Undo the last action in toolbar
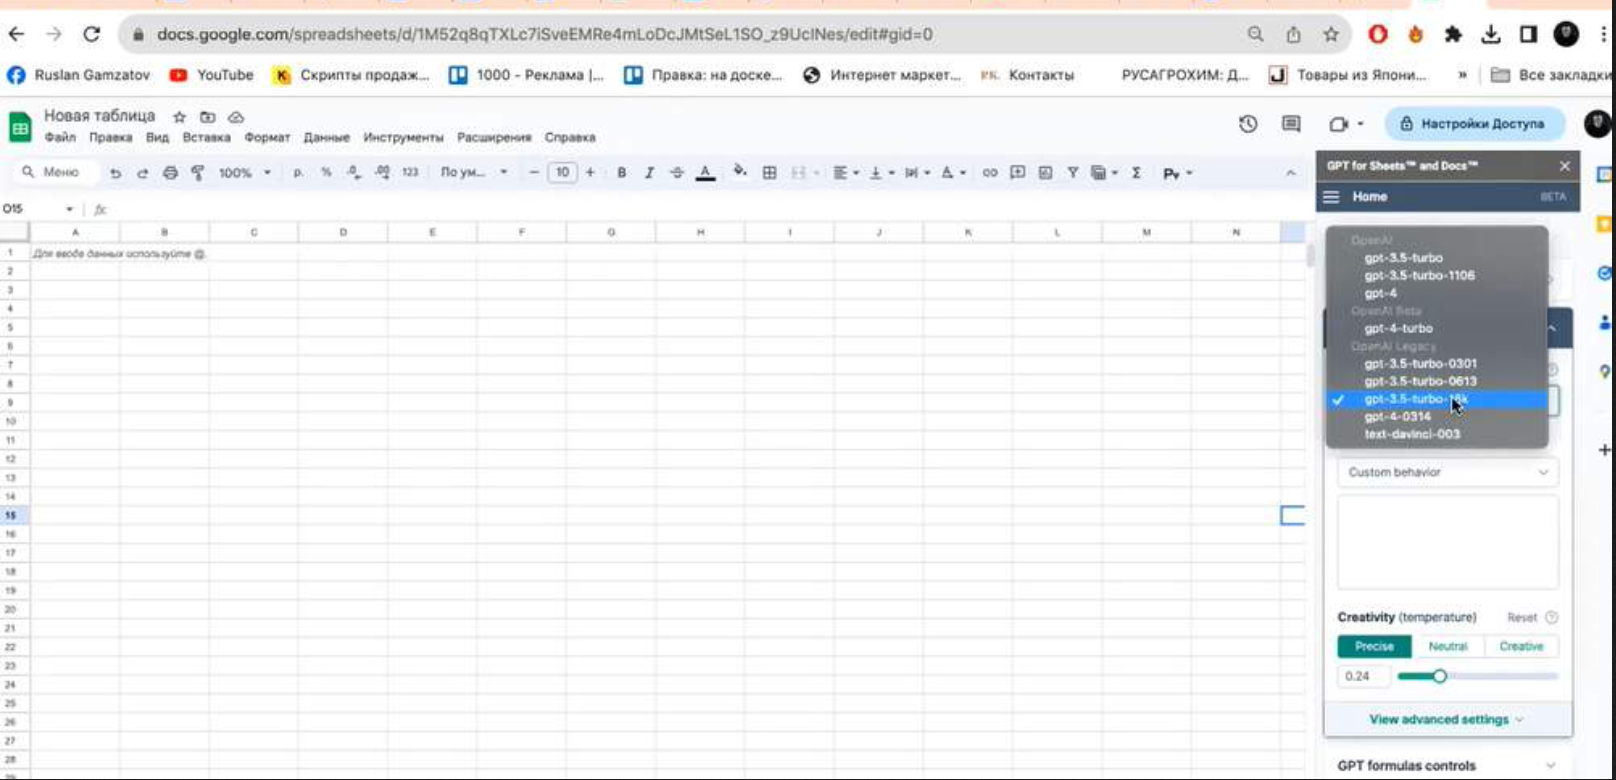The height and width of the screenshot is (780, 1616). [115, 173]
